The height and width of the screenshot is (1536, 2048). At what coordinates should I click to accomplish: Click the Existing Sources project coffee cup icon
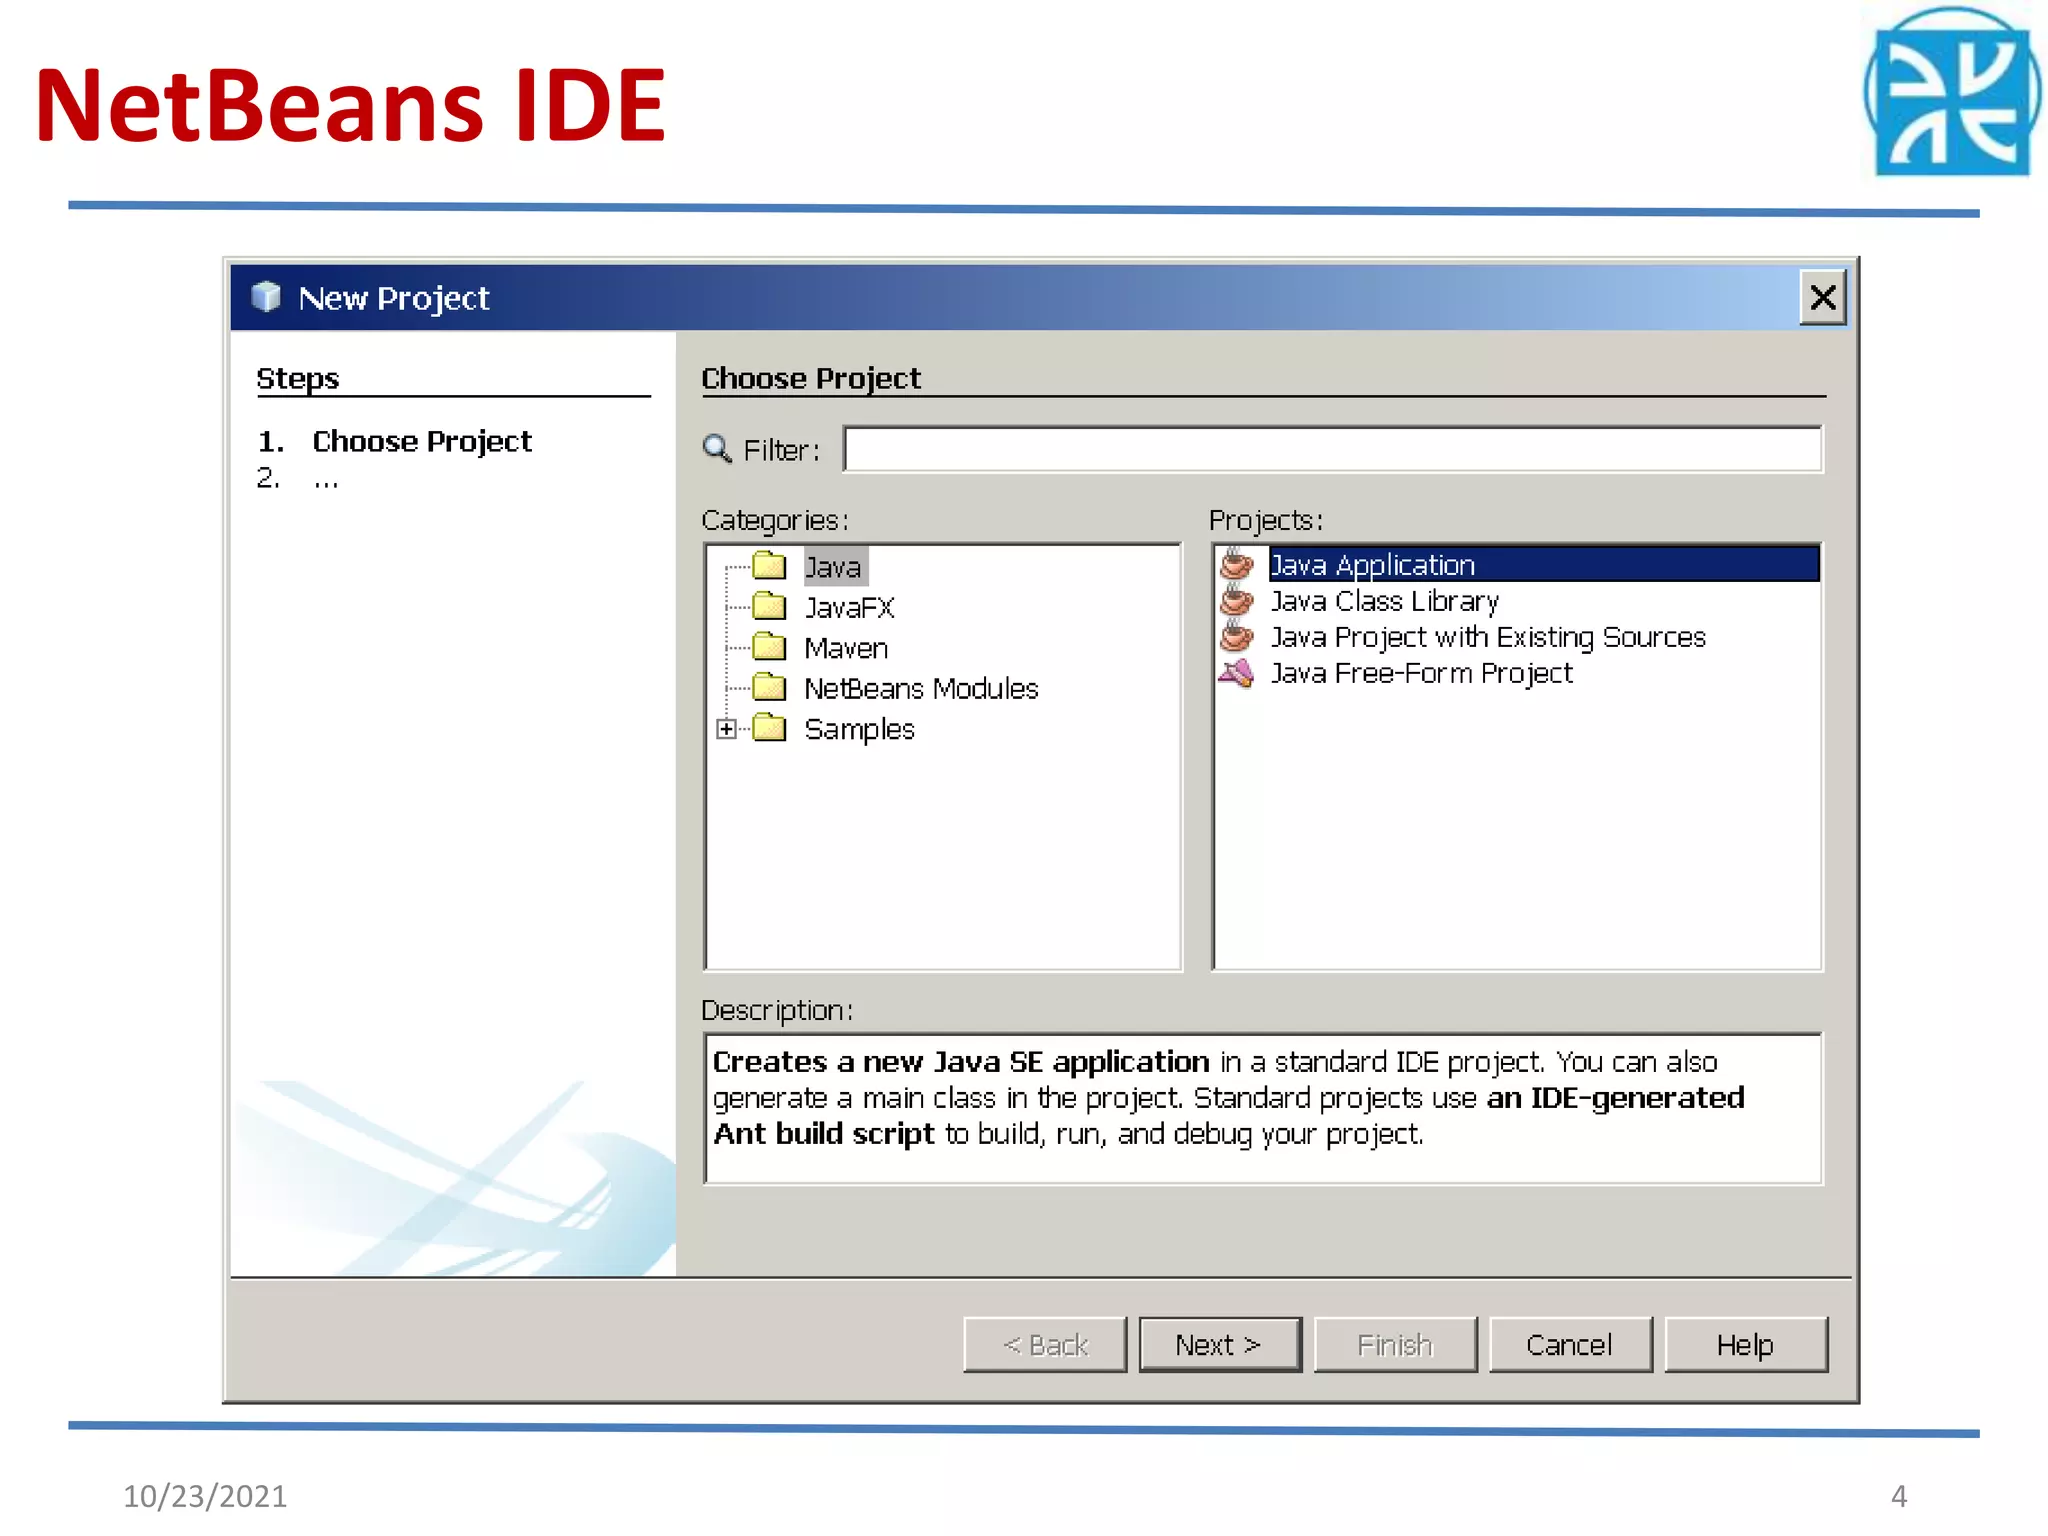pyautogui.click(x=1237, y=636)
